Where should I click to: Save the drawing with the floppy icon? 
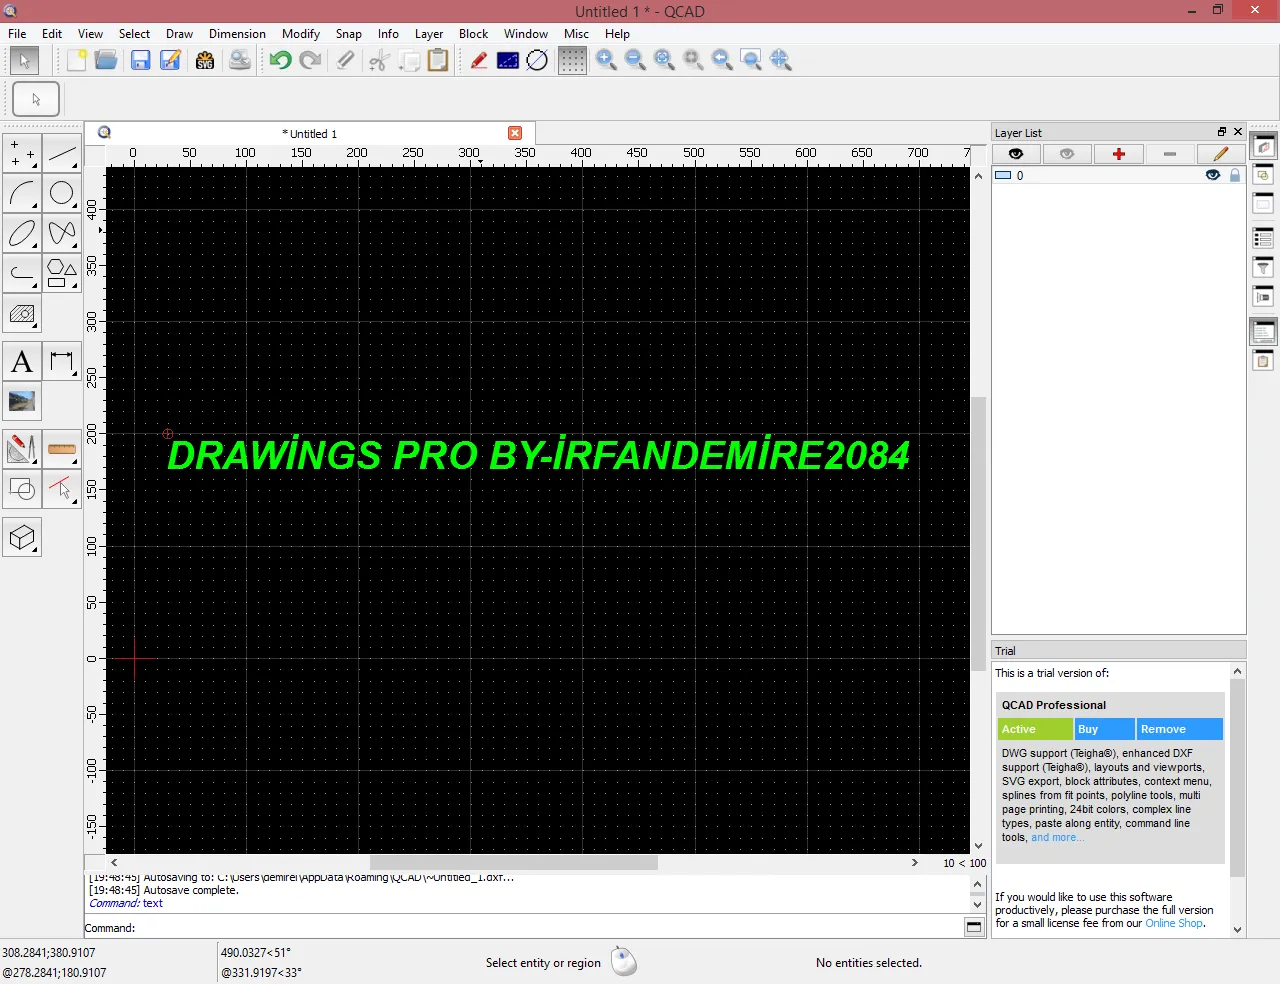(x=141, y=60)
